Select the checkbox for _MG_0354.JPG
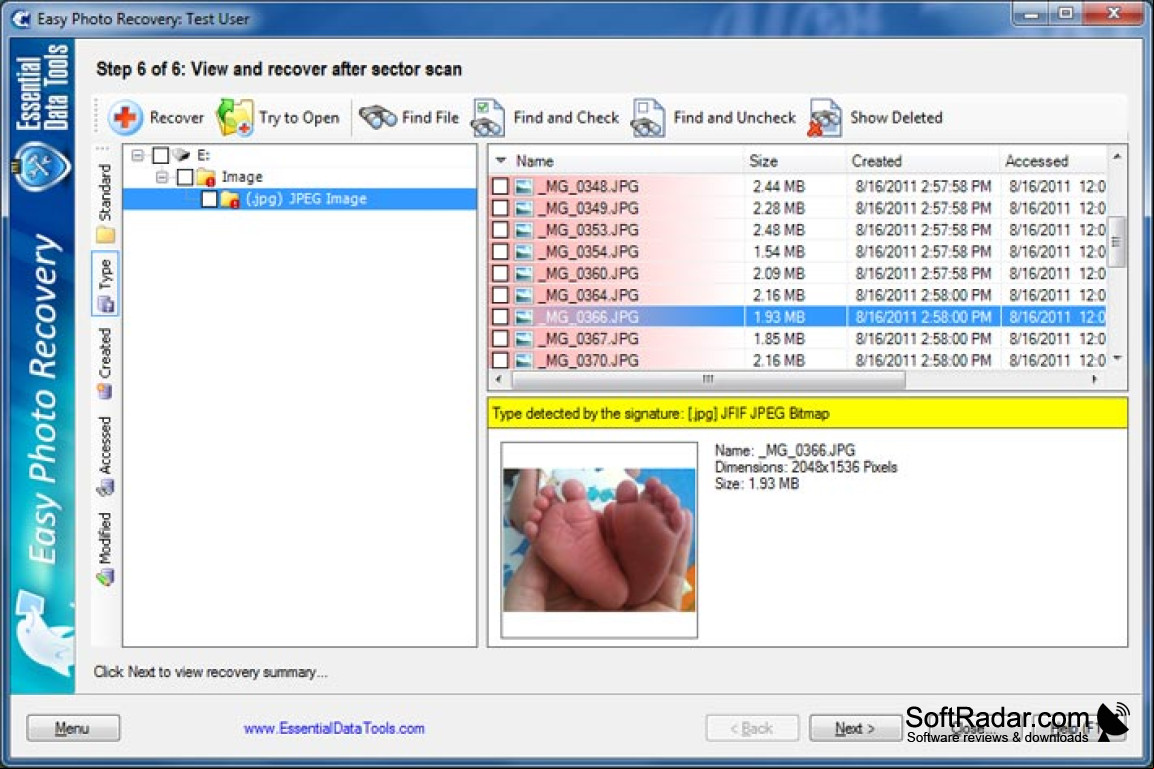Screen dimensions: 1154x769 point(500,252)
